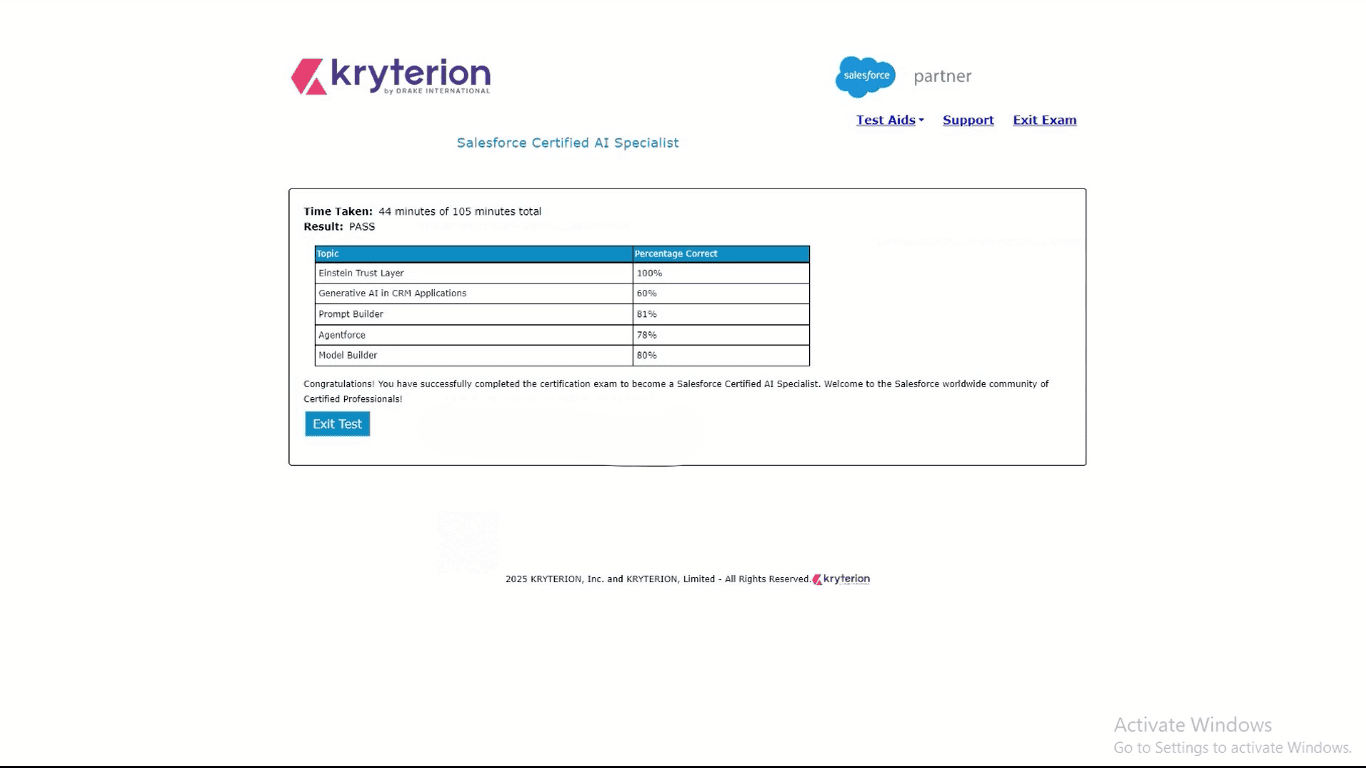The image size is (1366, 768).
Task: Select the Einstein Trust Layer row
Action: pos(361,273)
